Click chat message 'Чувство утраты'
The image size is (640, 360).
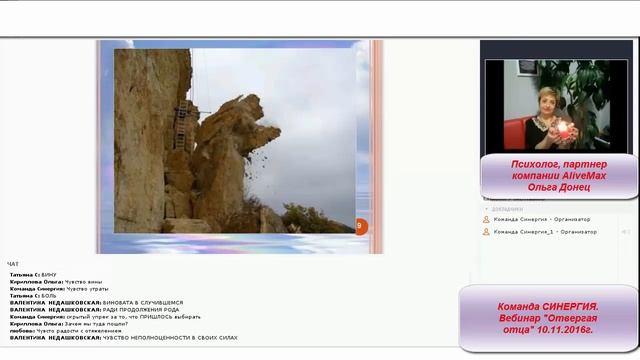59,289
